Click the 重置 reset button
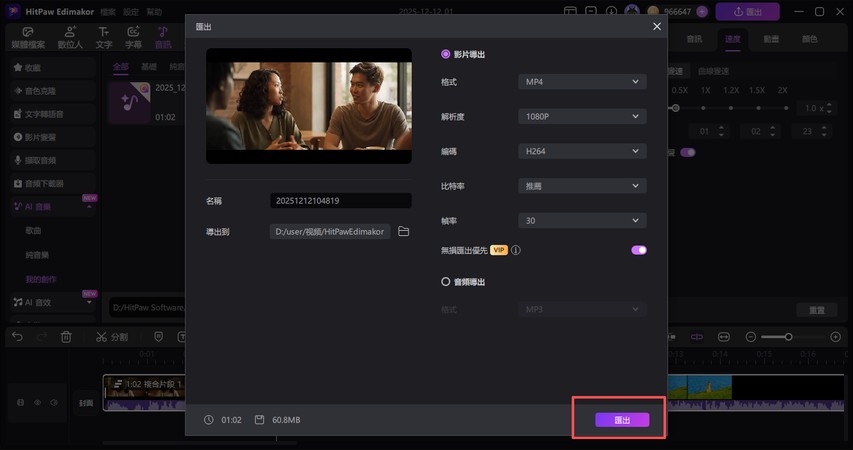The image size is (853, 450). pyautogui.click(x=817, y=310)
